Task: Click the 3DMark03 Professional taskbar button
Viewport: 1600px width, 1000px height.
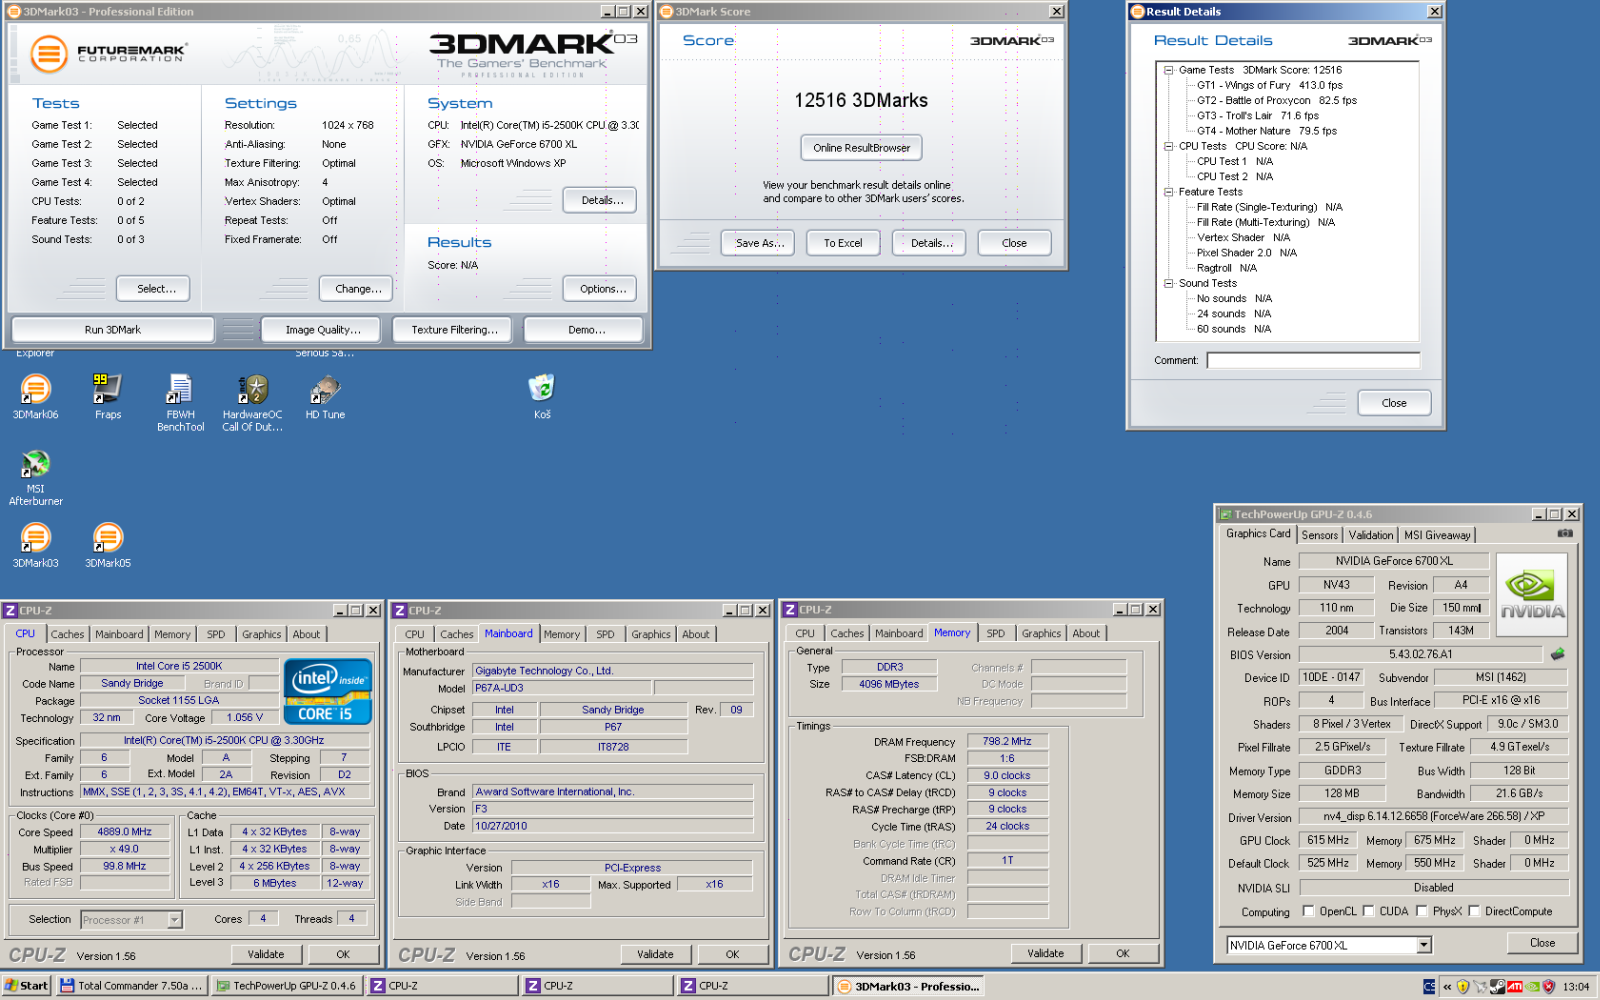Action: pos(908,986)
